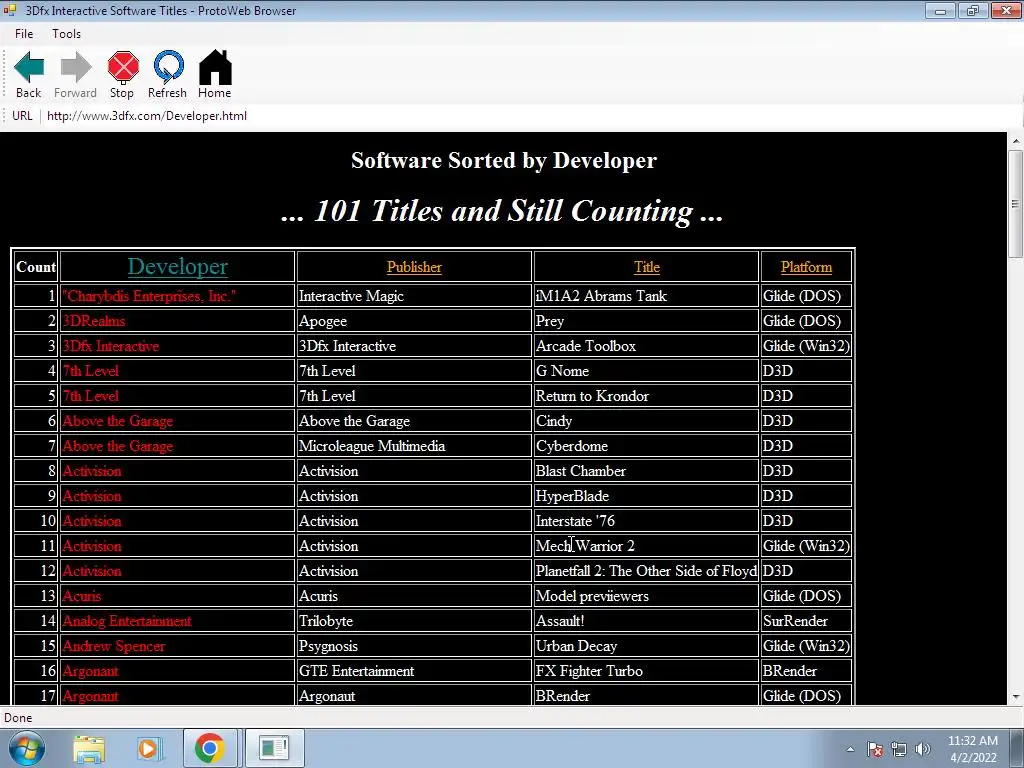Click the title cell Cyberdome
The width and height of the screenshot is (1024, 768).
(x=646, y=446)
